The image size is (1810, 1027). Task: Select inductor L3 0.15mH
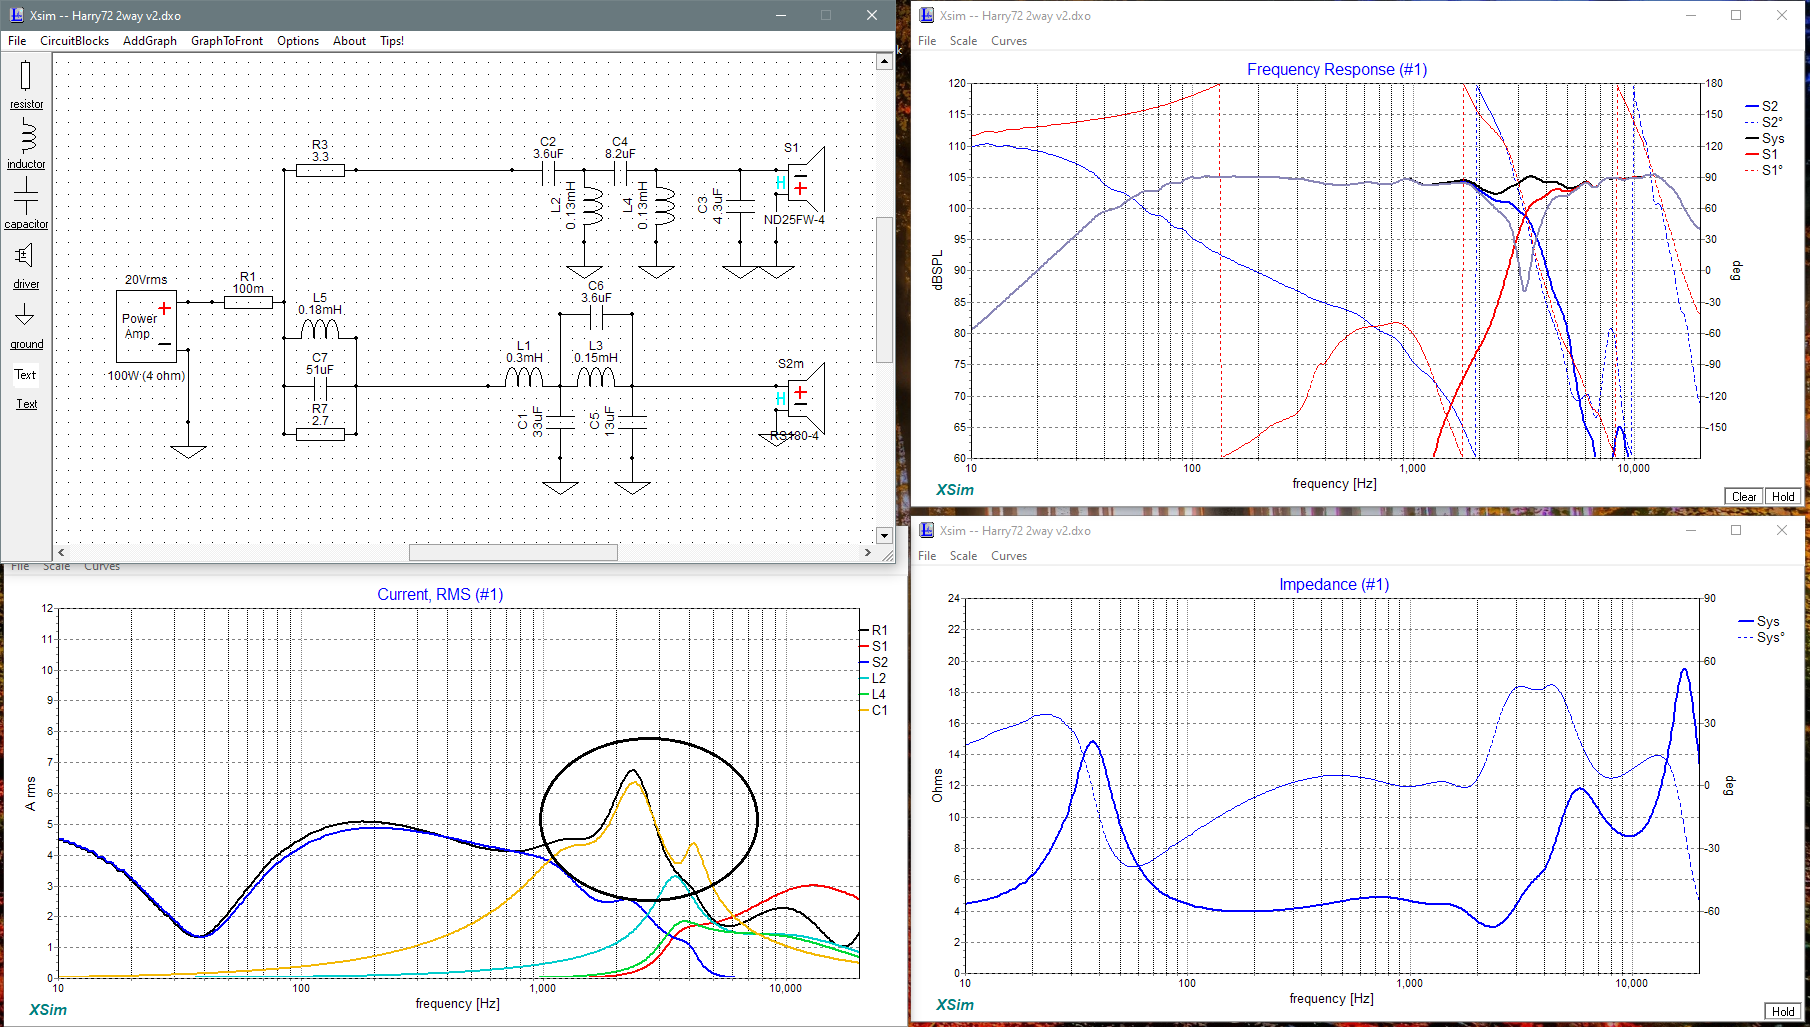[x=596, y=376]
